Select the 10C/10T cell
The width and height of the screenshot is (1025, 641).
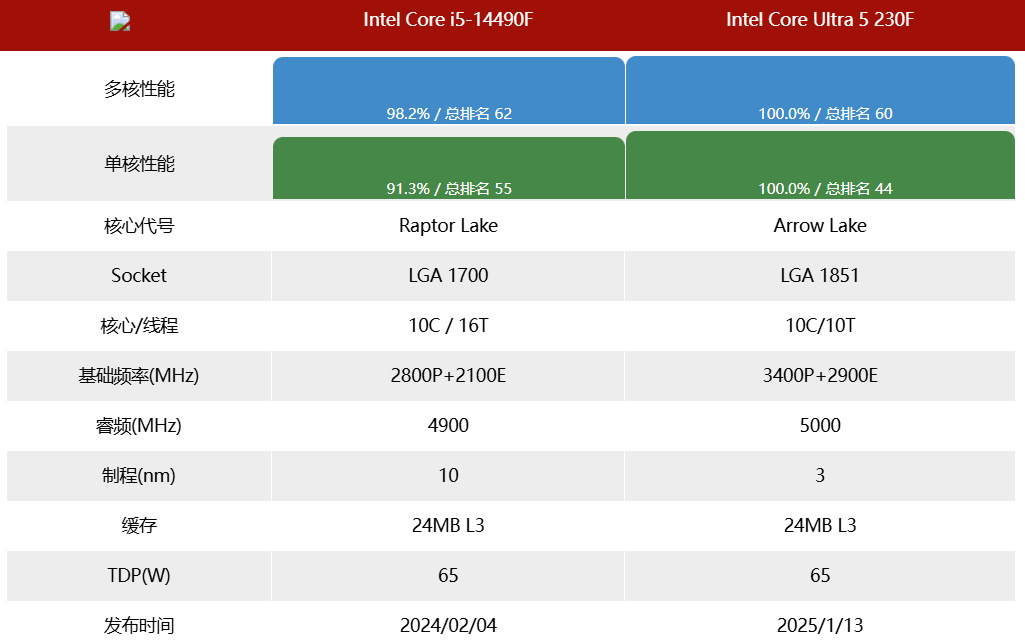pyautogui.click(x=820, y=325)
